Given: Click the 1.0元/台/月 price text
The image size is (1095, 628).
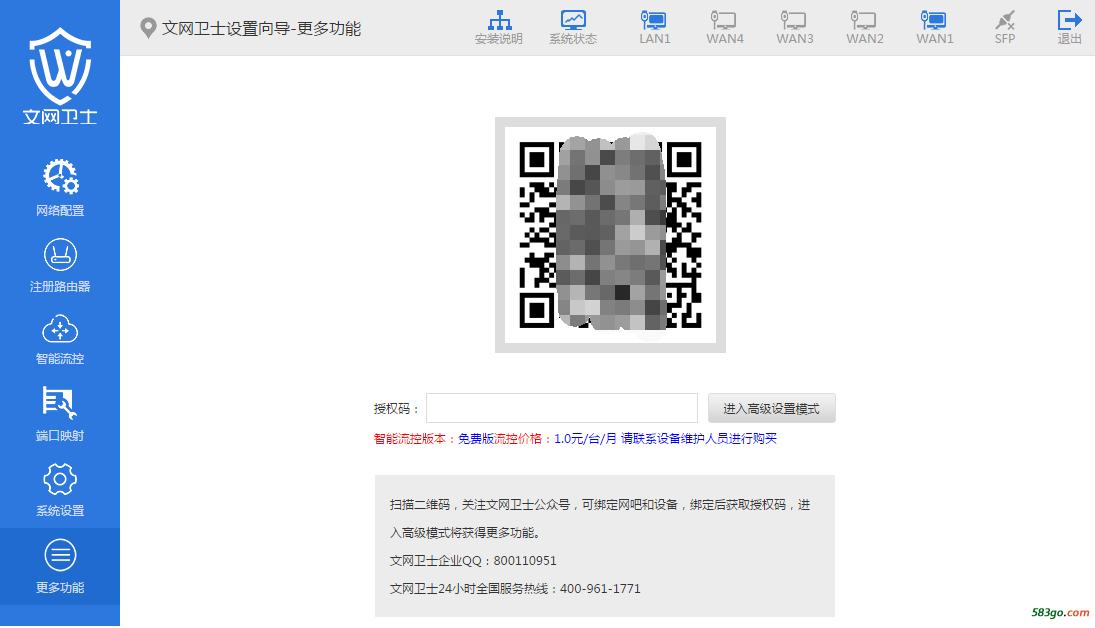Looking at the screenshot, I should [x=585, y=439].
